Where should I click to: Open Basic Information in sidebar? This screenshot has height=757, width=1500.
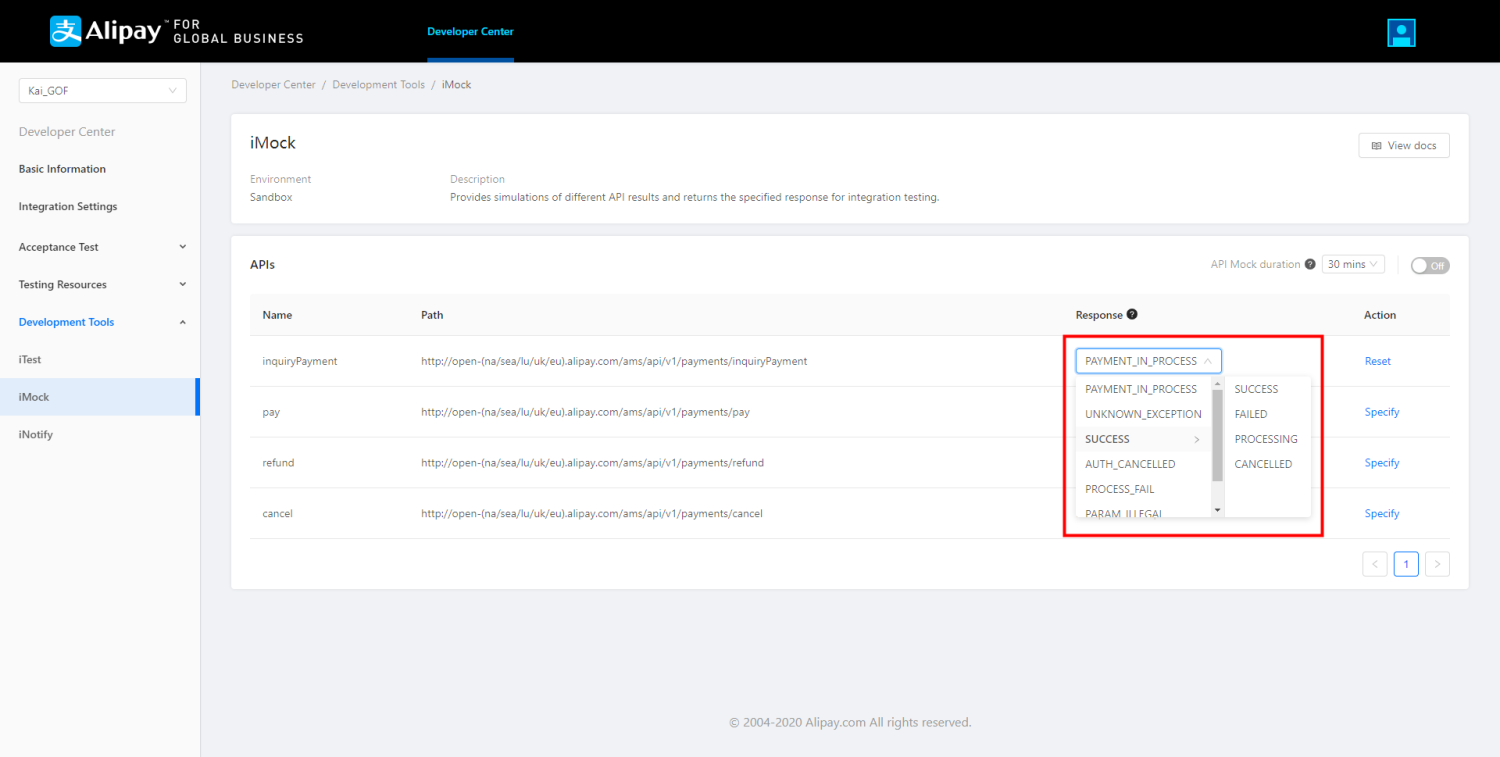pos(62,169)
